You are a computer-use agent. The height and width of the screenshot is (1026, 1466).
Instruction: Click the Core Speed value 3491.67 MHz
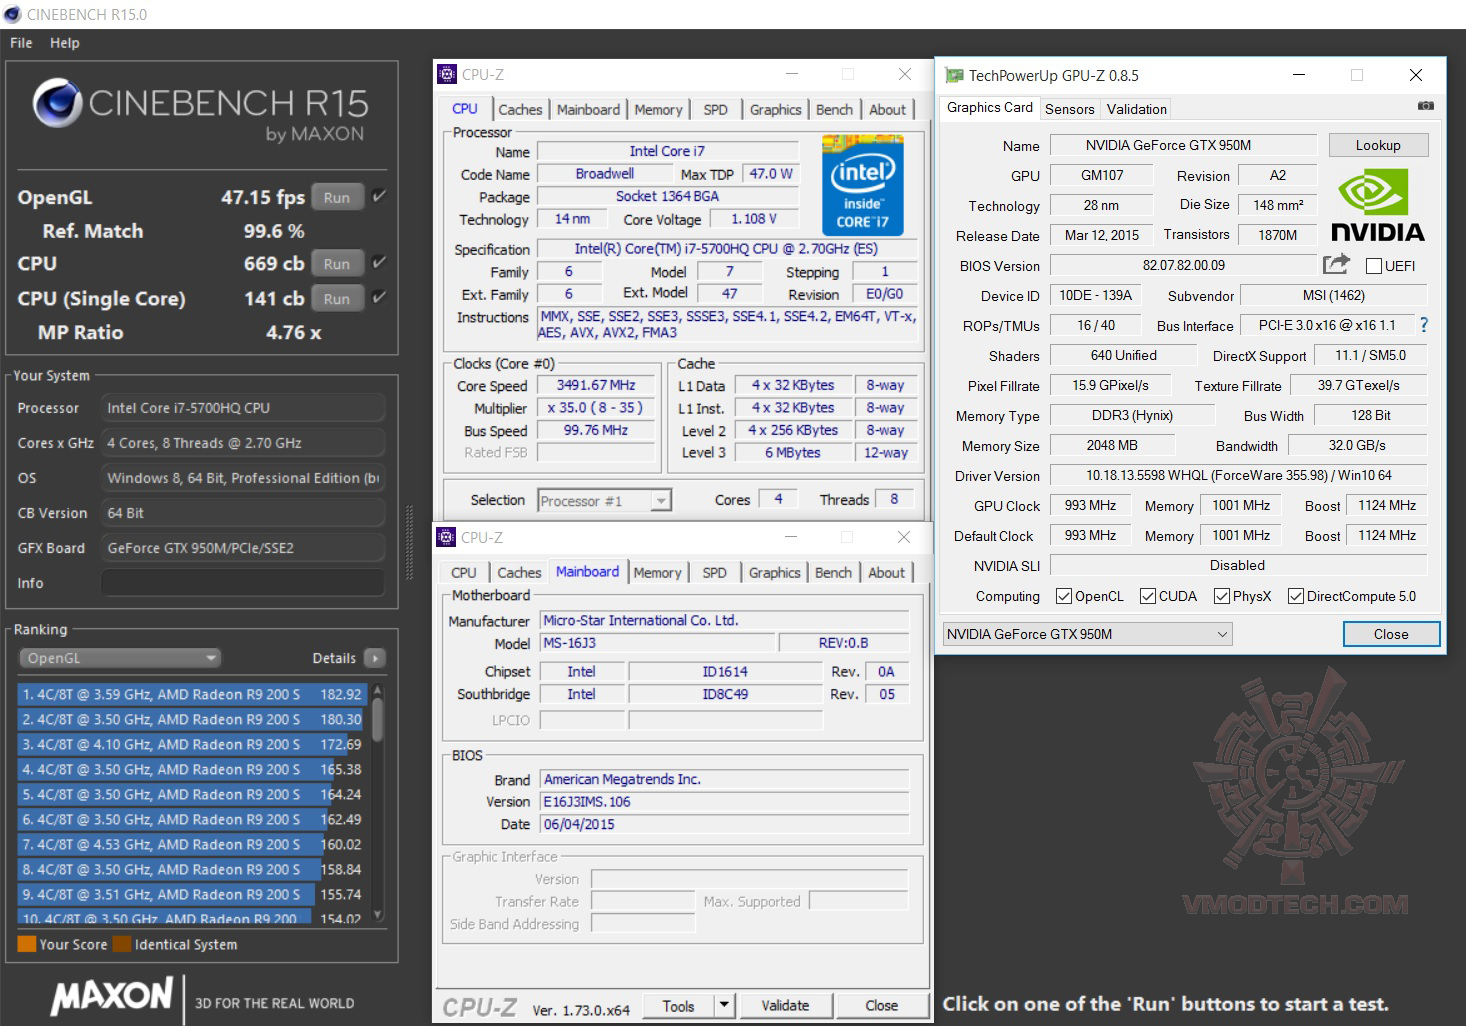pyautogui.click(x=596, y=385)
